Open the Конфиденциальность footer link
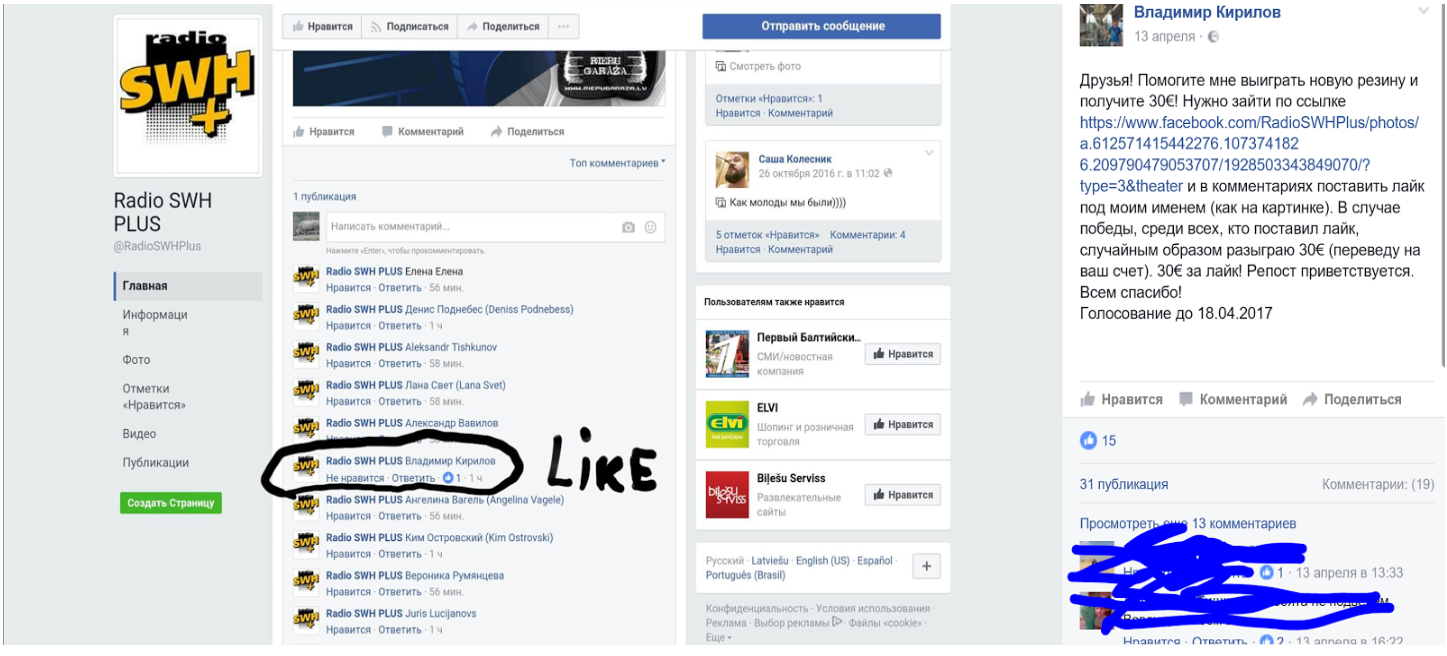Viewport: 1447px width, 656px height. click(x=757, y=608)
